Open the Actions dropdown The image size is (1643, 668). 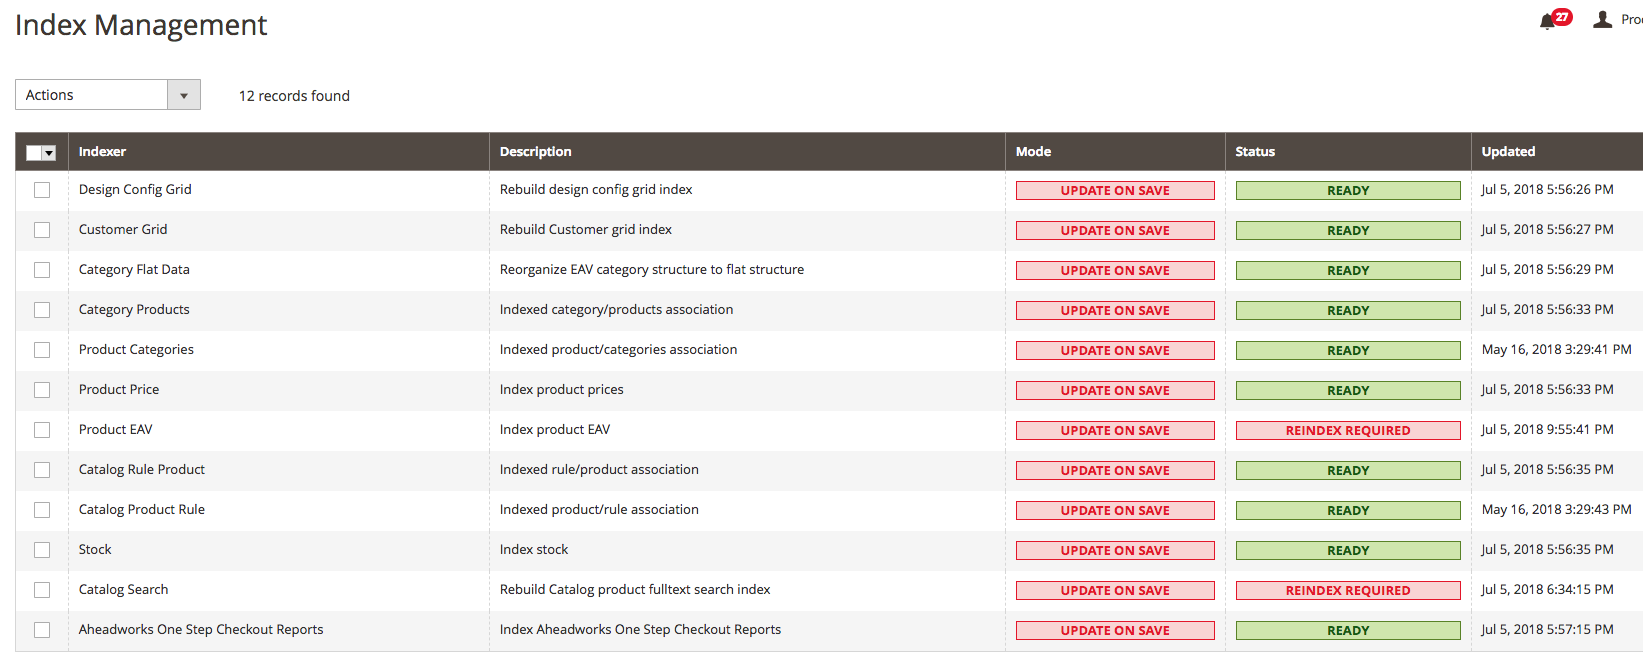point(107,95)
